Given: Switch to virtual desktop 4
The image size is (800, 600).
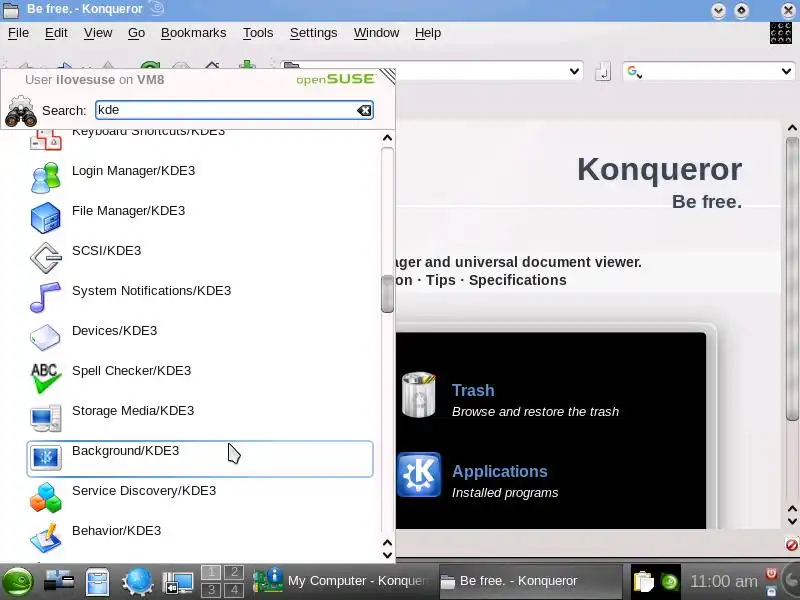Looking at the screenshot, I should coord(234,590).
